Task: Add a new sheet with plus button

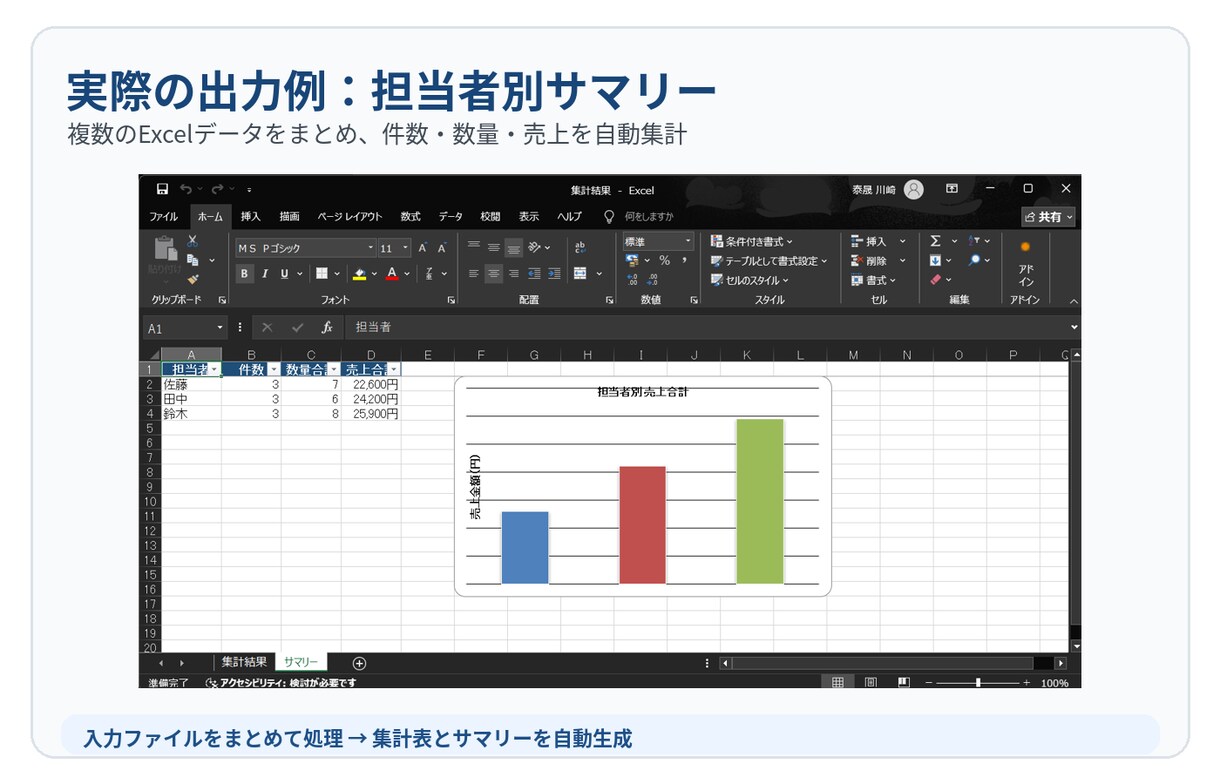Action: pyautogui.click(x=360, y=663)
